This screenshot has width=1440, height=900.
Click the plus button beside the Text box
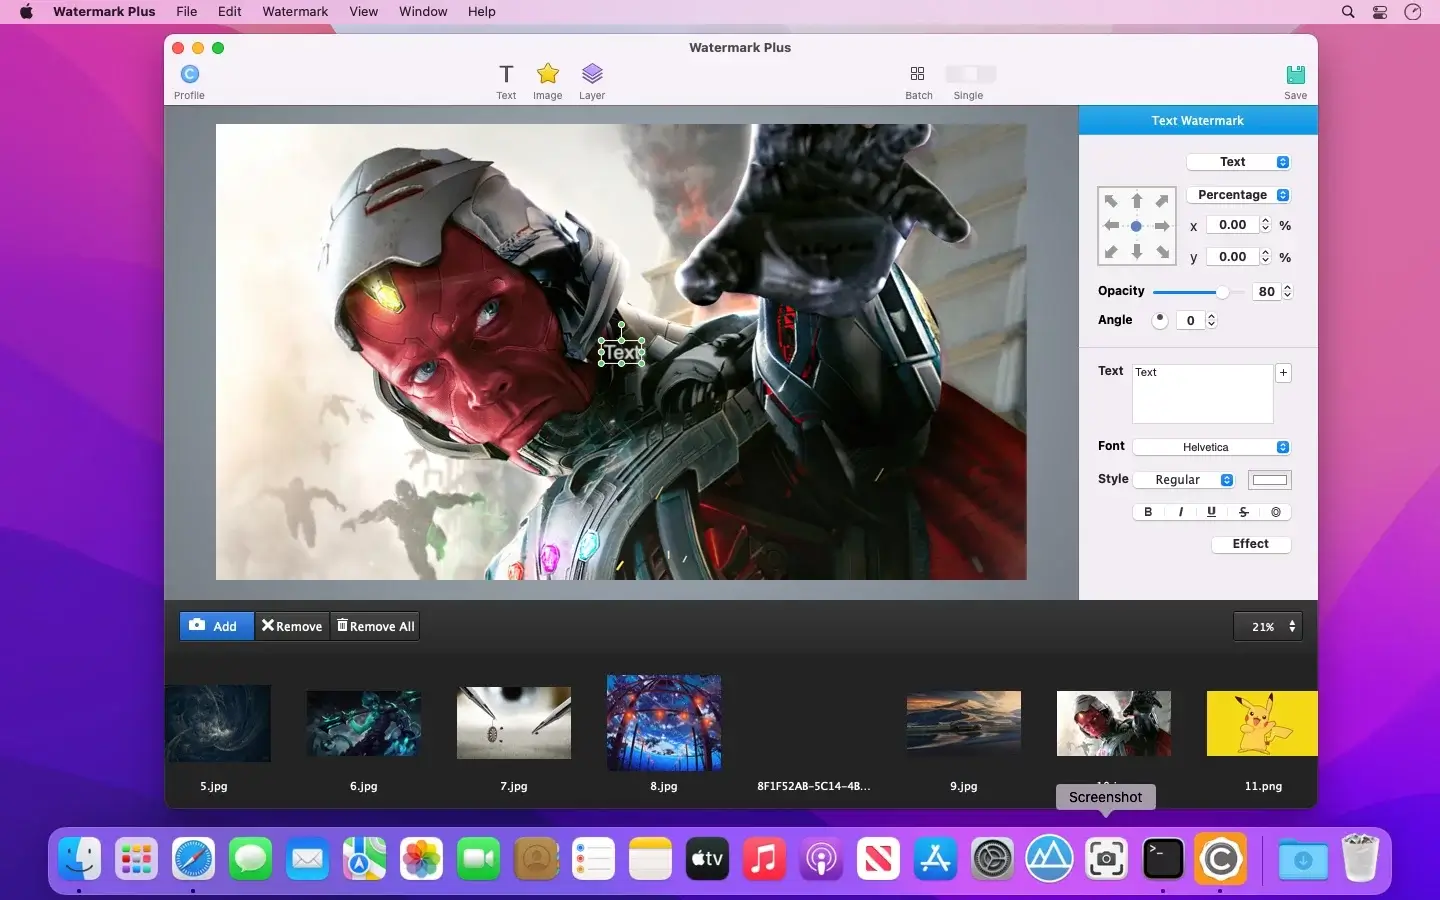point(1284,373)
